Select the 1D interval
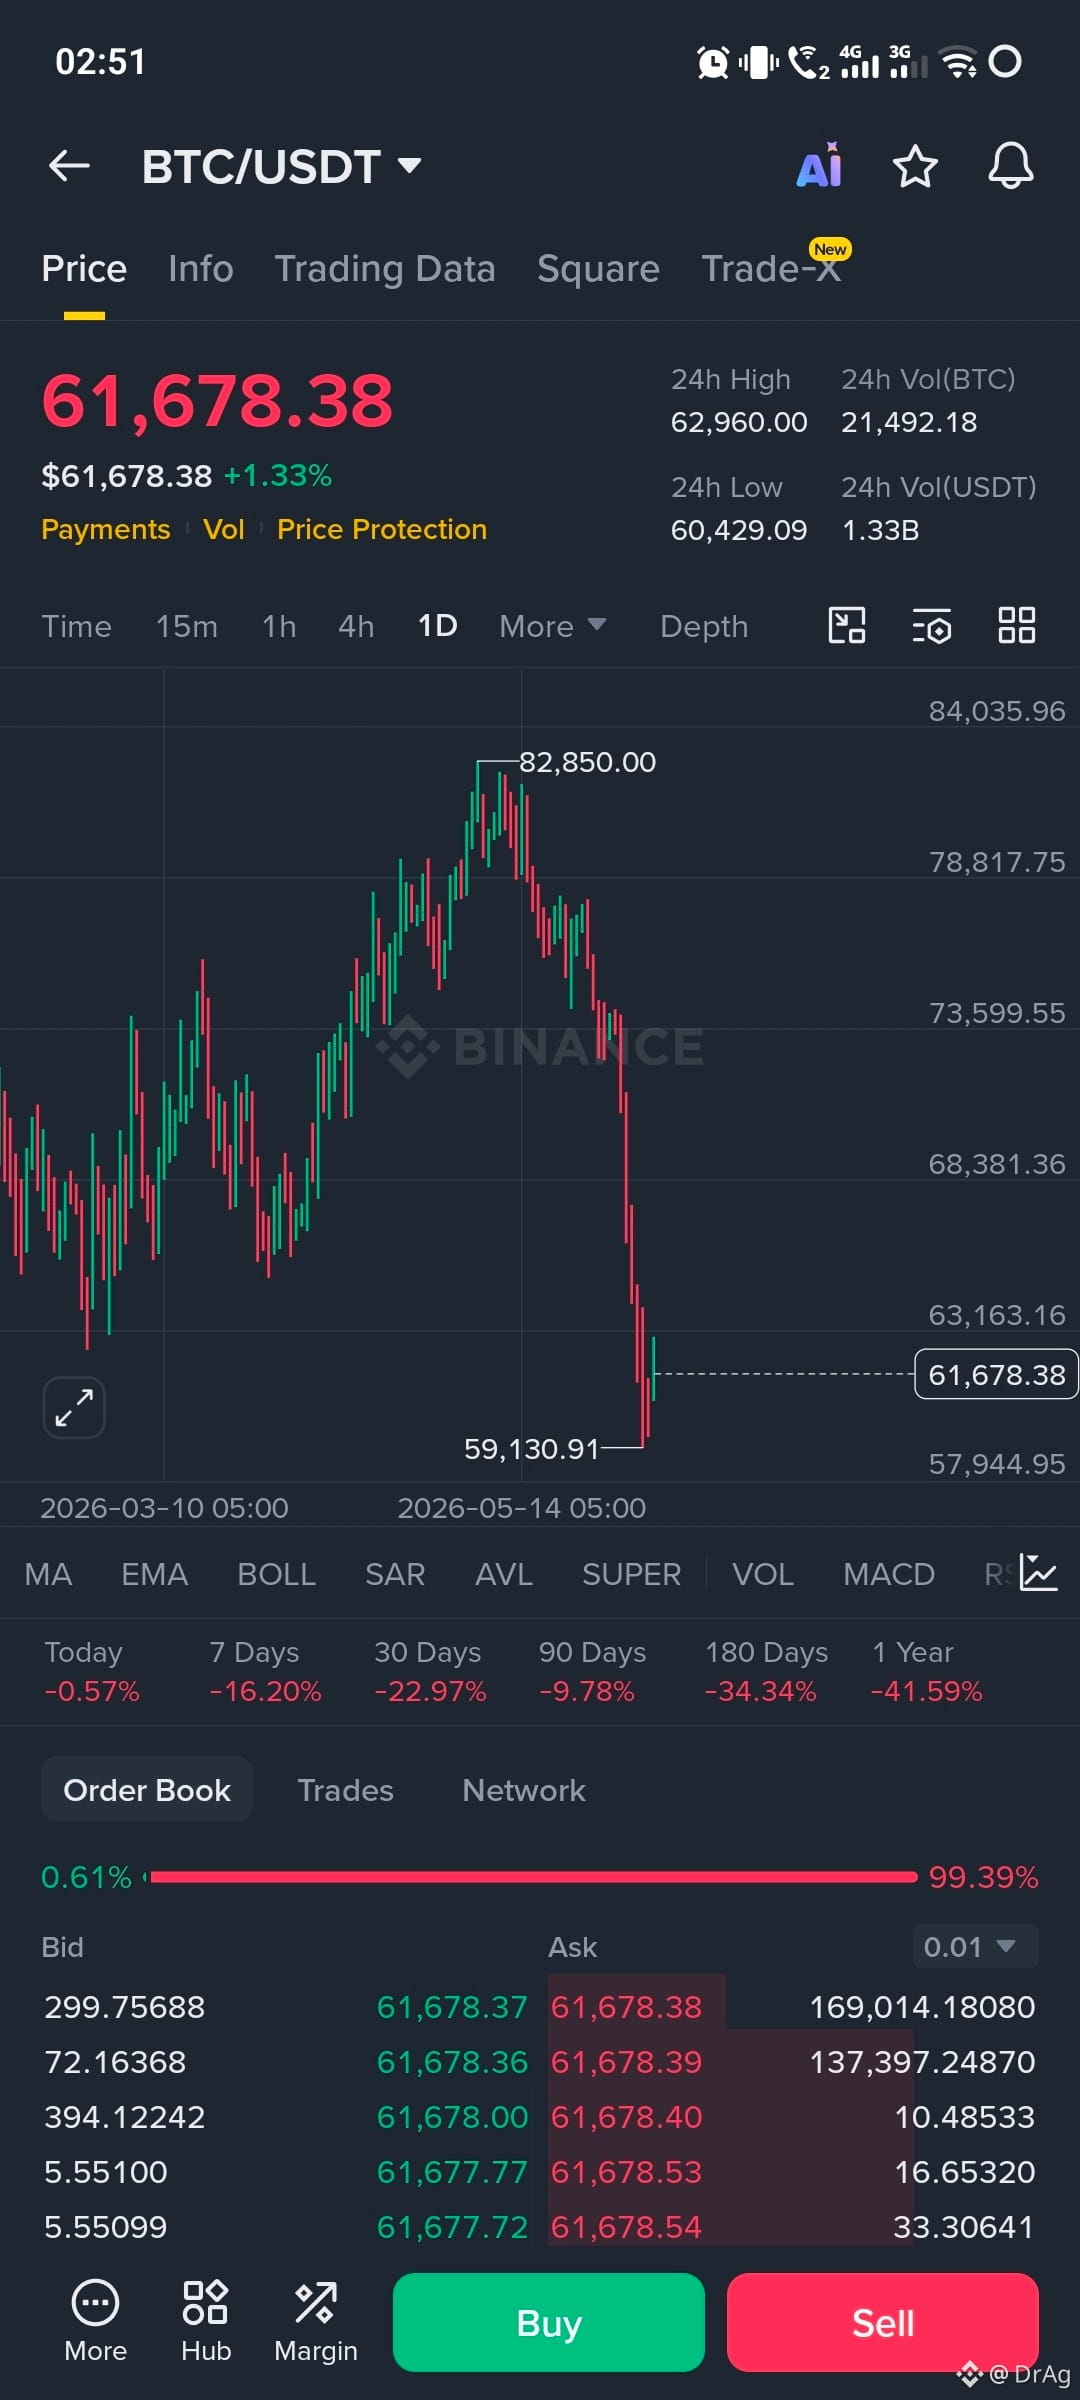 click(x=437, y=626)
